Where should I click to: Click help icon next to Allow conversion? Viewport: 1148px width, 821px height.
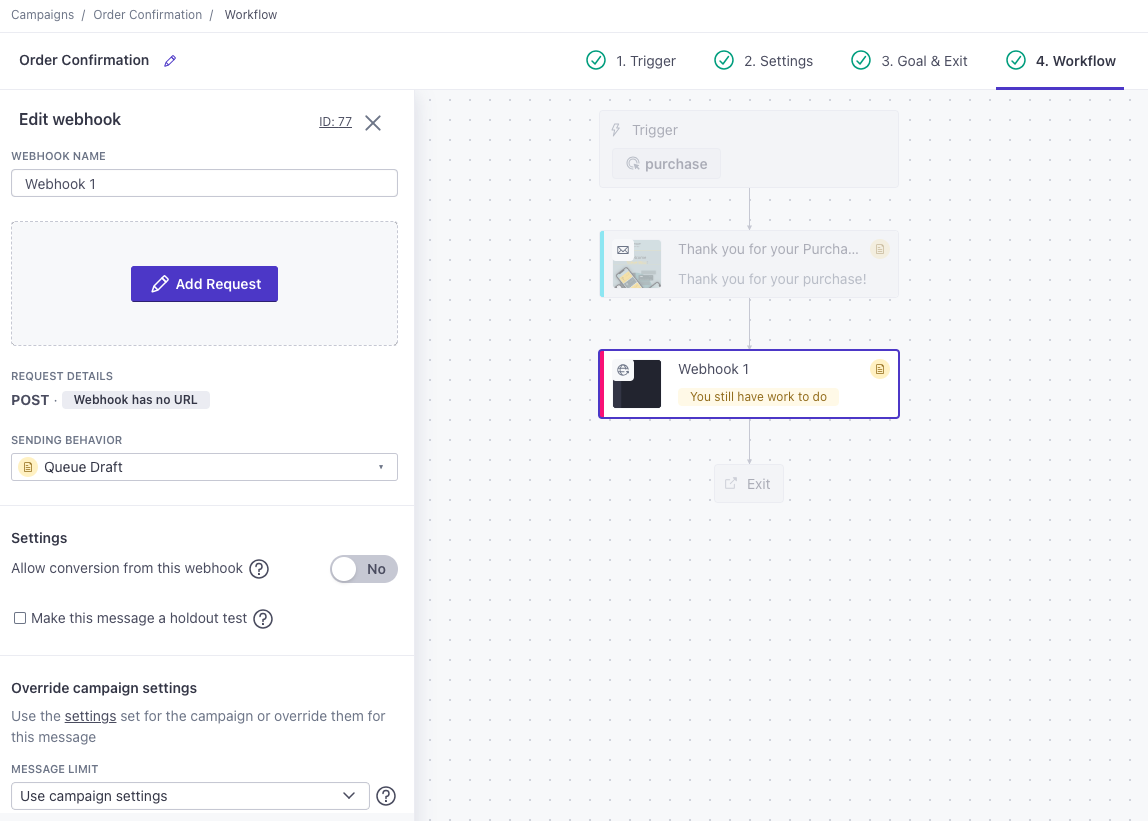(x=259, y=569)
